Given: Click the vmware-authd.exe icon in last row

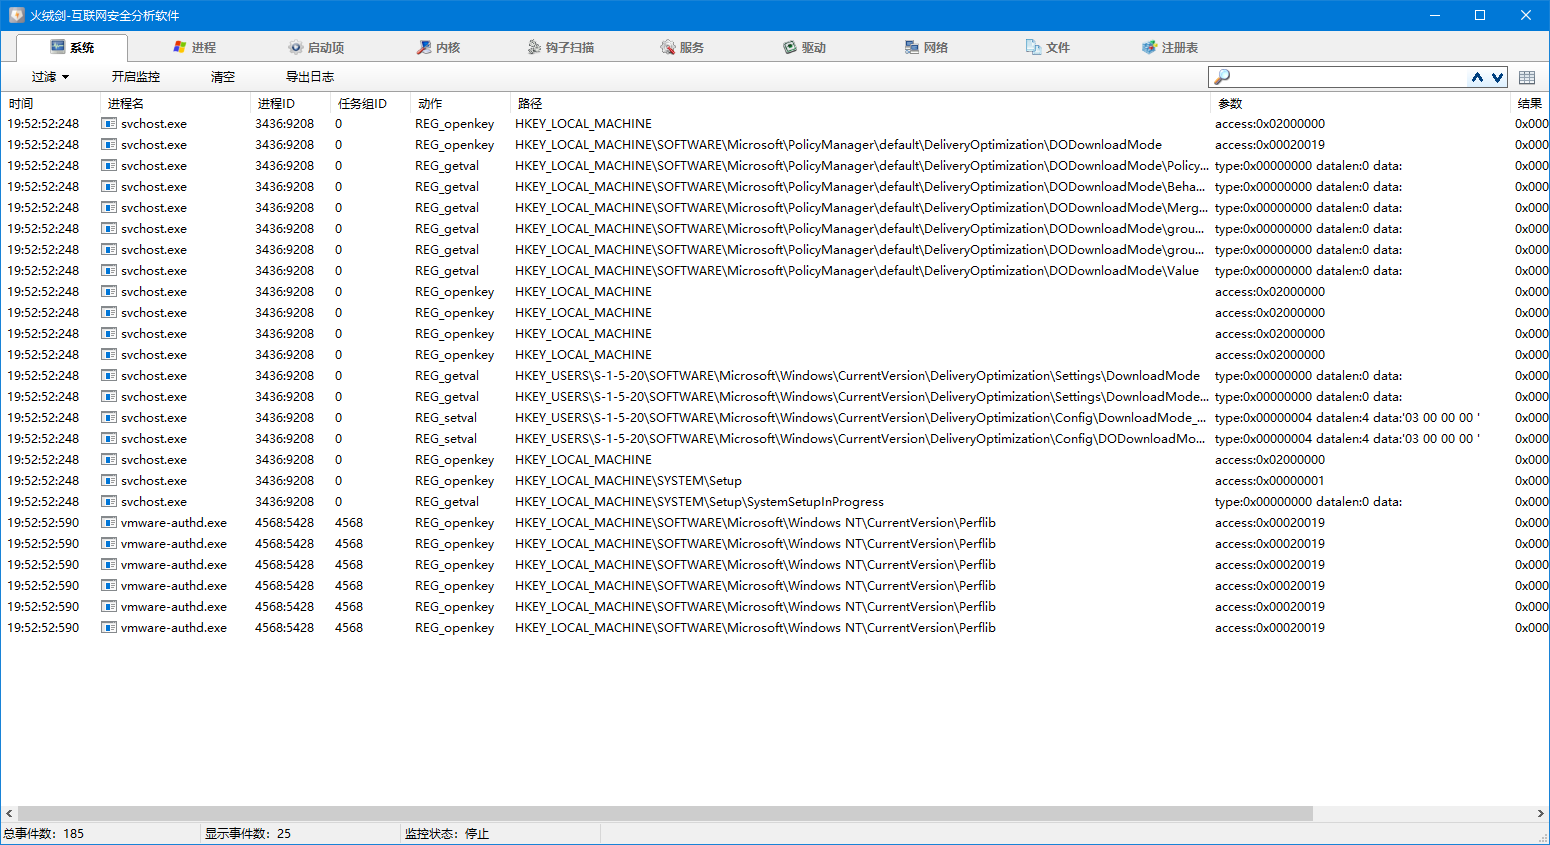Looking at the screenshot, I should [109, 628].
